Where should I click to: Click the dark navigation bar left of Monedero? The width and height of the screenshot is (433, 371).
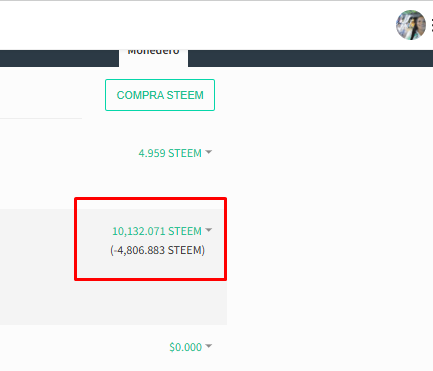pyautogui.click(x=59, y=58)
